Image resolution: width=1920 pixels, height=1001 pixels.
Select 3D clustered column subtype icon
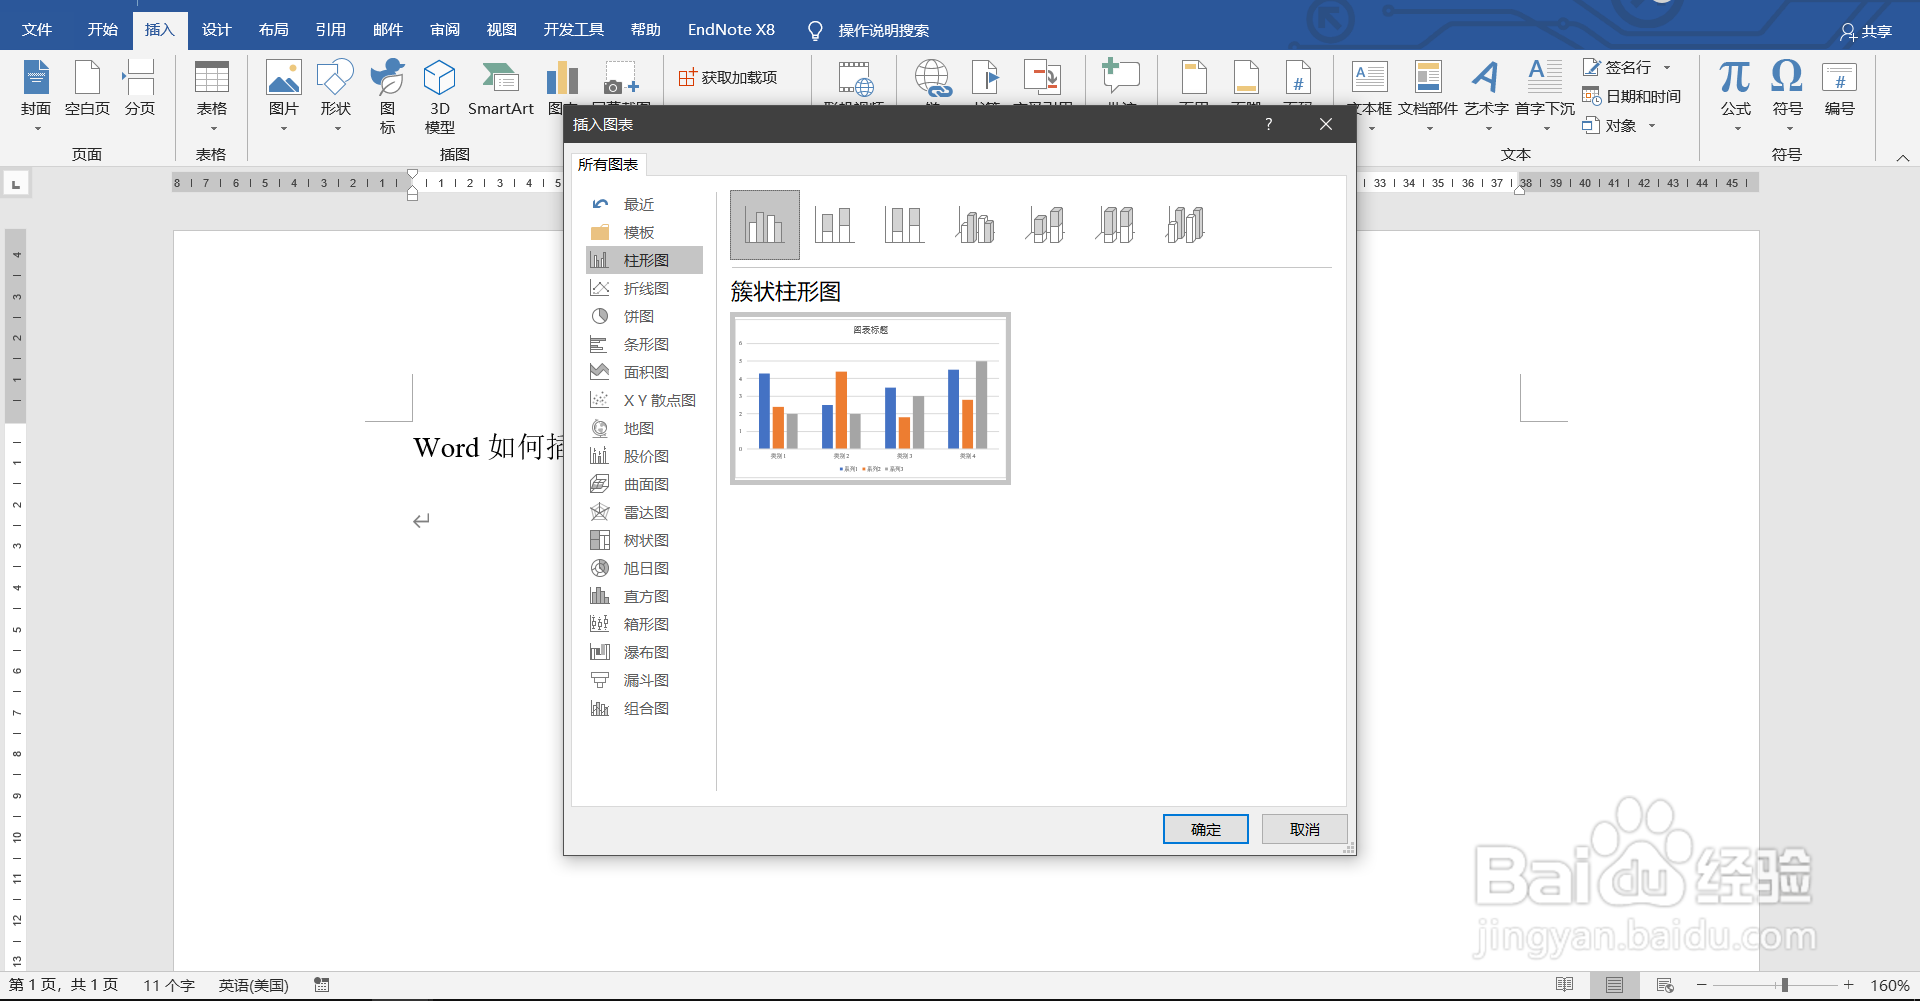pos(975,225)
